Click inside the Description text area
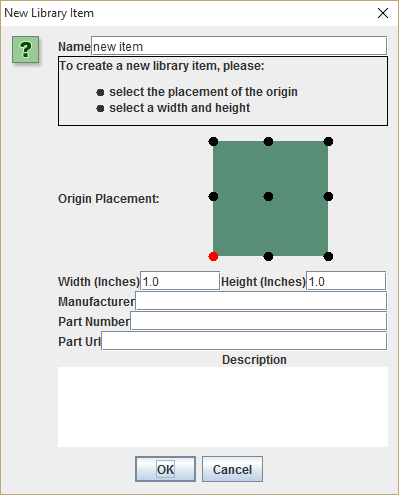This screenshot has height=495, width=399. pyautogui.click(x=223, y=407)
